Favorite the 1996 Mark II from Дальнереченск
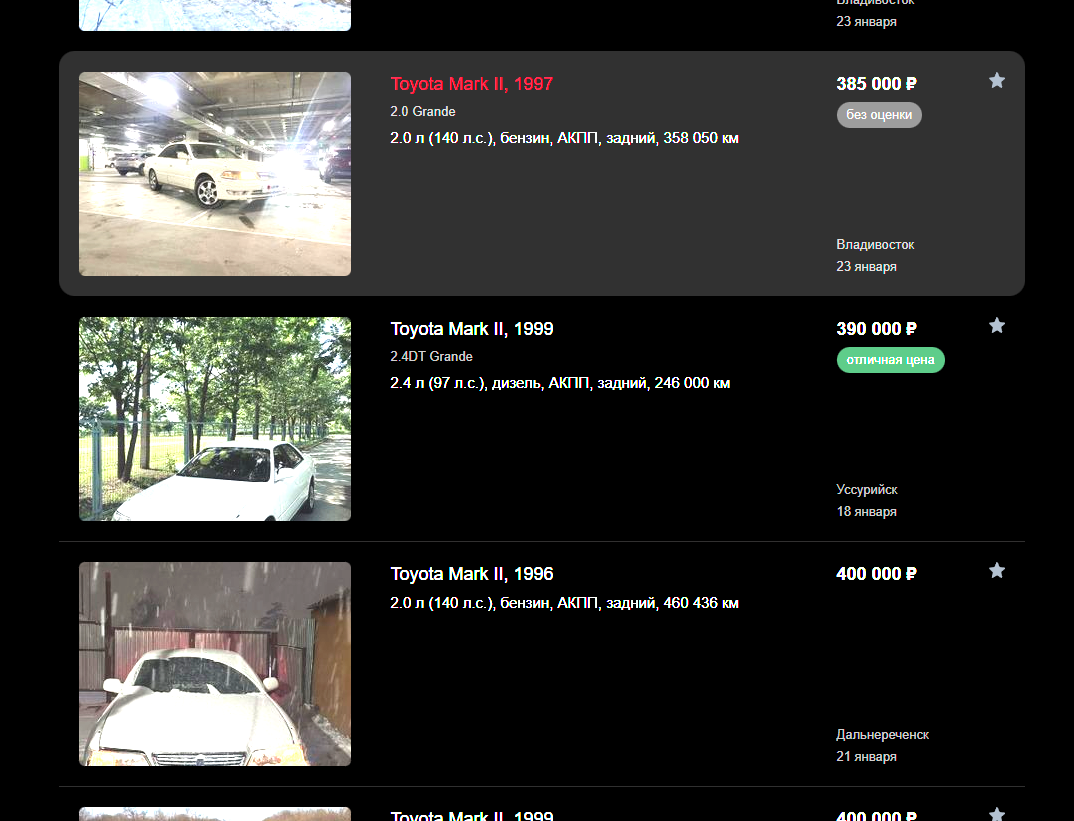 click(997, 571)
